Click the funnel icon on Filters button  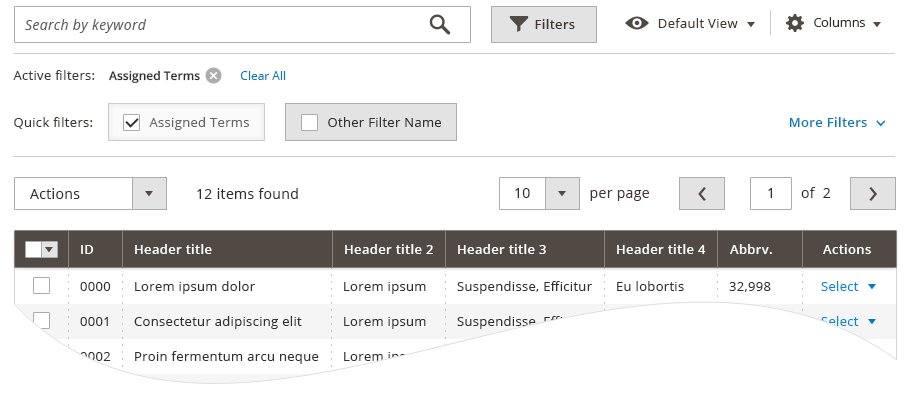[x=518, y=24]
